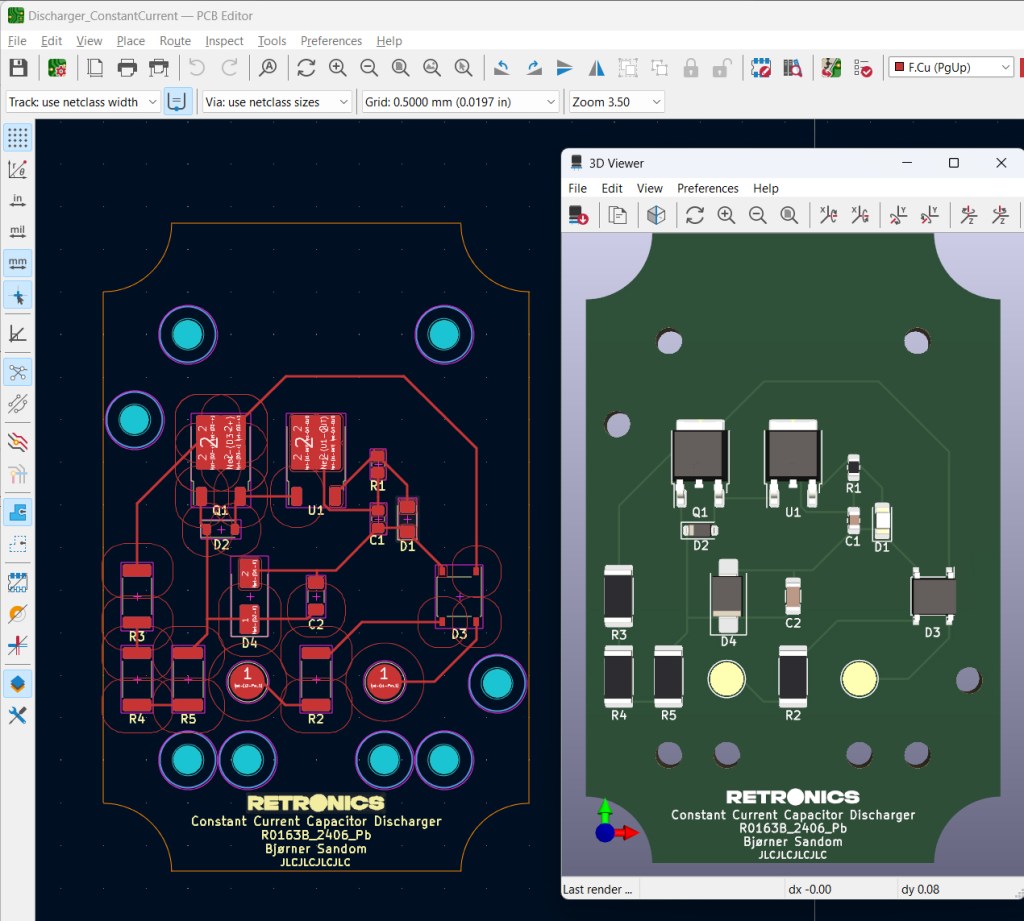Toggle 3D Viewer orthographic cube icon
The height and width of the screenshot is (921, 1024).
click(x=656, y=215)
